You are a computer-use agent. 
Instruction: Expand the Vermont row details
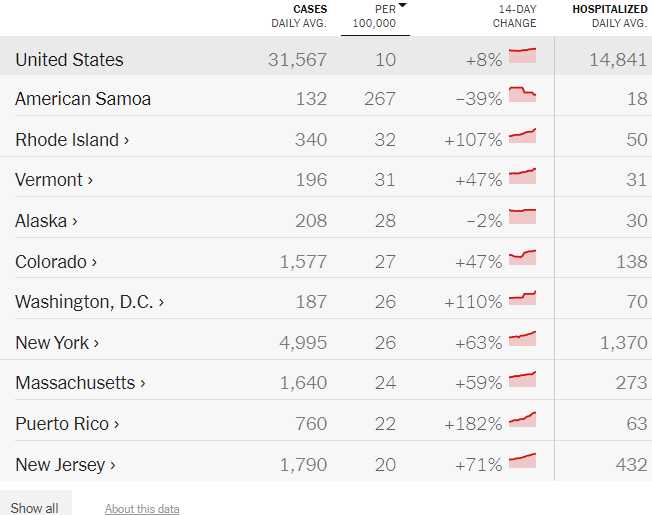click(54, 180)
